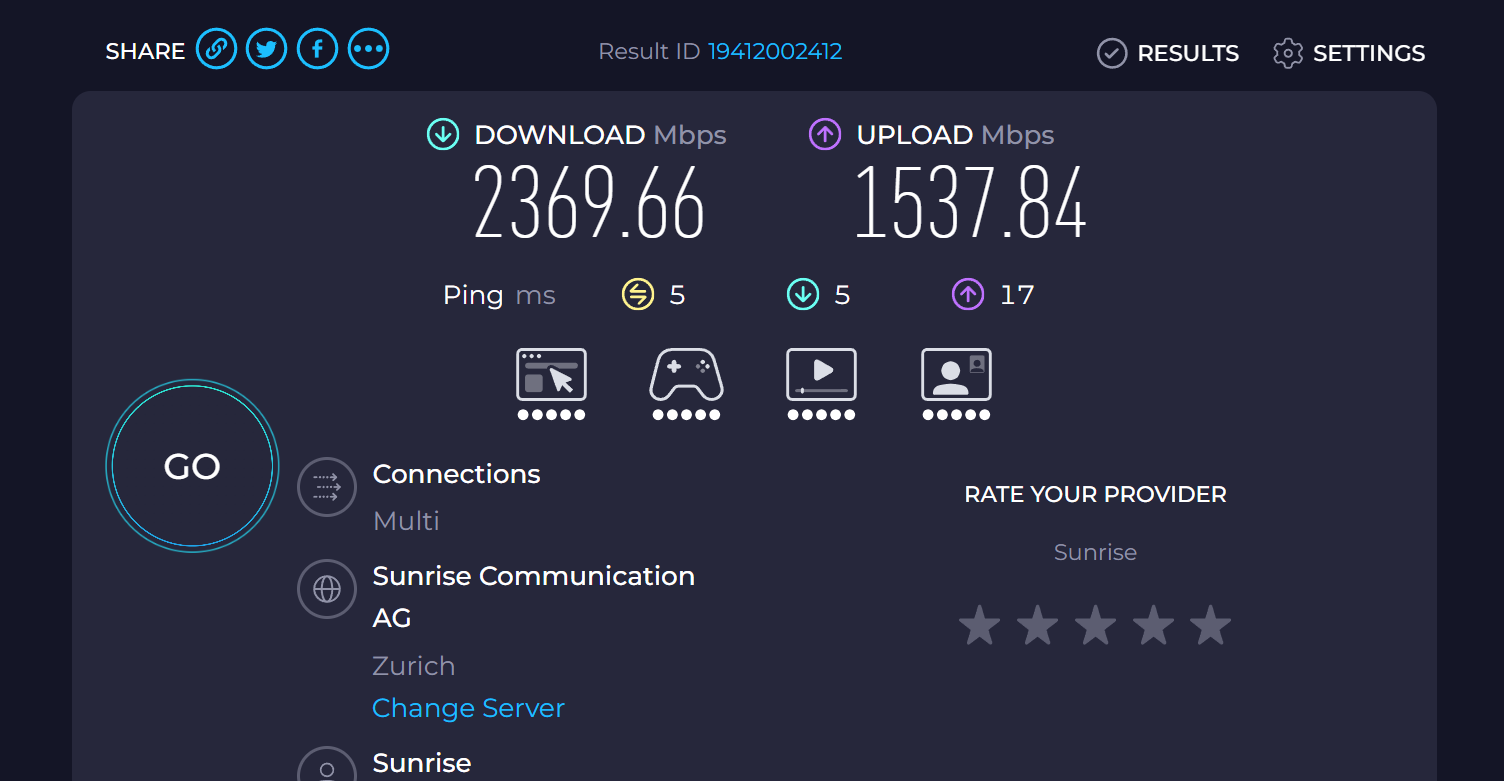Select the gaming controller experience icon
The width and height of the screenshot is (1504, 781).
pyautogui.click(x=686, y=375)
